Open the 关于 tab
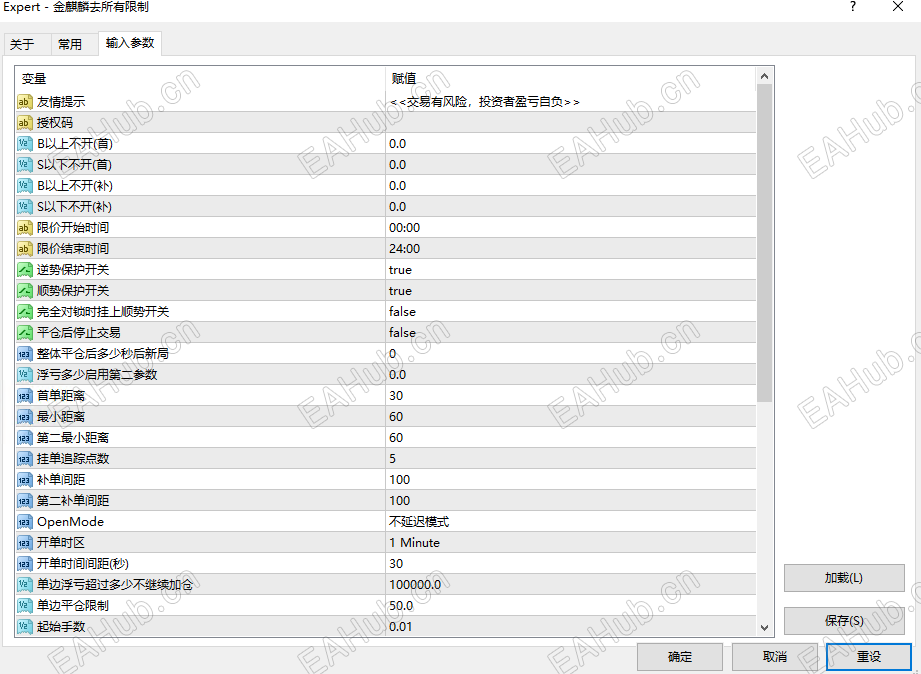Screen dimensions: 921x674 pos(26,43)
